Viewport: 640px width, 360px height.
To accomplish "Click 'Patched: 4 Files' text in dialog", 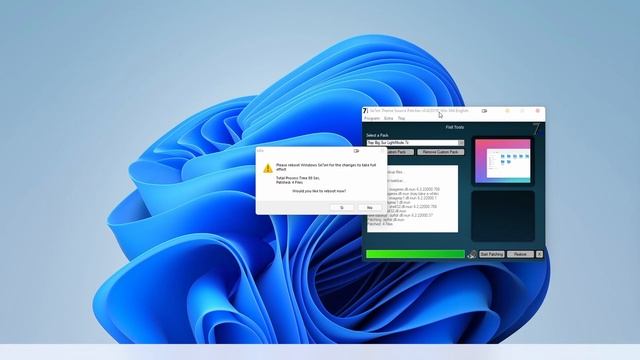I will tap(289, 182).
